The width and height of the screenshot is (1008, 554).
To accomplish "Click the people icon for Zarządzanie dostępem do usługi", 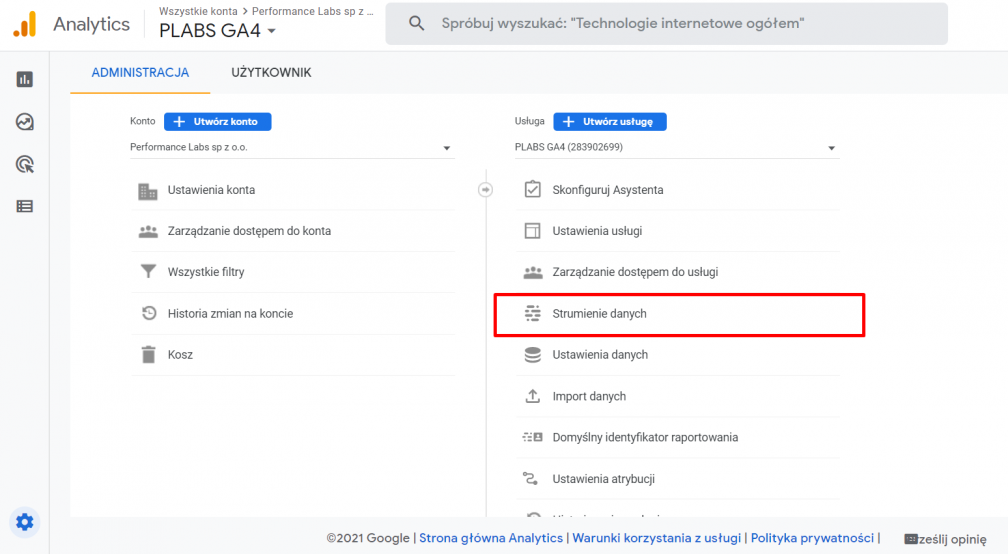I will 532,273.
